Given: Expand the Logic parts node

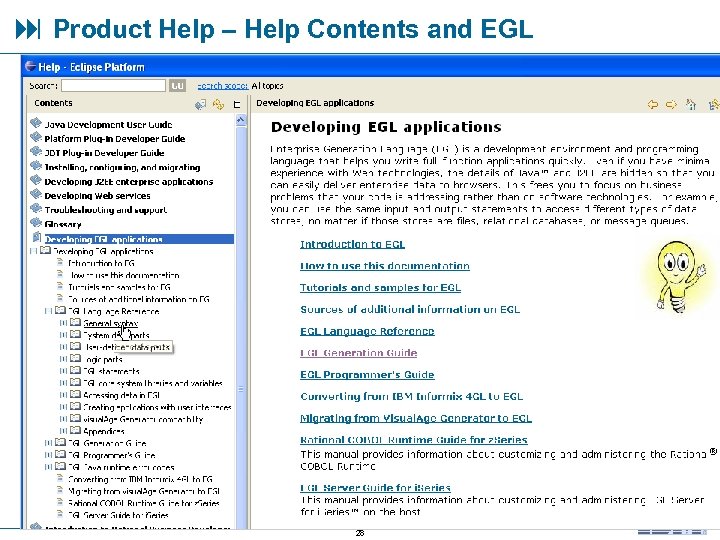Looking at the screenshot, I should [x=63, y=359].
